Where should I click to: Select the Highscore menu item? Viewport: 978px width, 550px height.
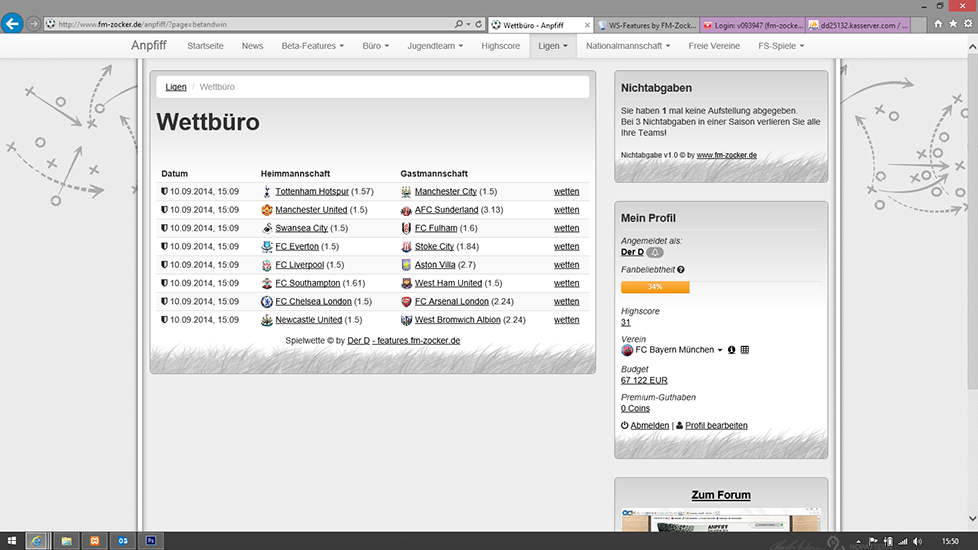[x=500, y=46]
